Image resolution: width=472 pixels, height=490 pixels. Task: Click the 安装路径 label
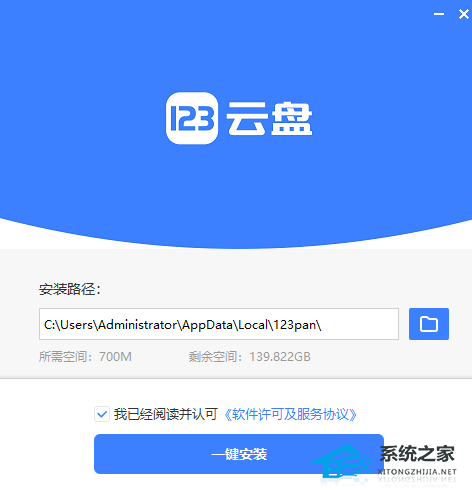[x=70, y=289]
